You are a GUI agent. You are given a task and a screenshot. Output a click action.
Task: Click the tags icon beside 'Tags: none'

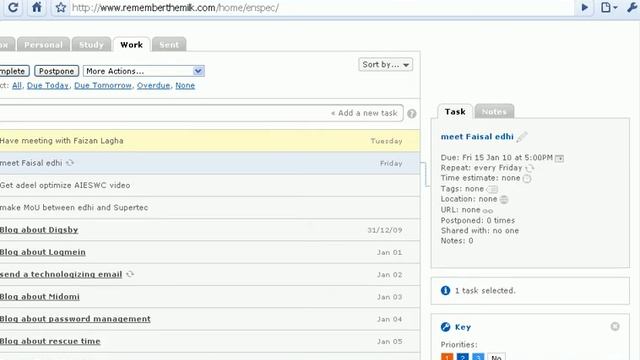click(492, 189)
